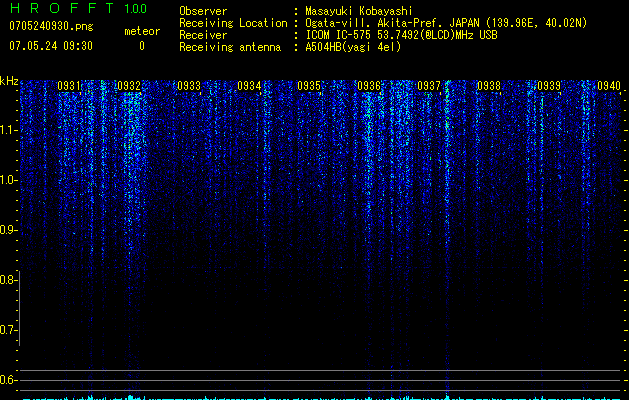This screenshot has width=629, height=400.
Task: Click the 0935 time marker
Action: tap(309, 85)
